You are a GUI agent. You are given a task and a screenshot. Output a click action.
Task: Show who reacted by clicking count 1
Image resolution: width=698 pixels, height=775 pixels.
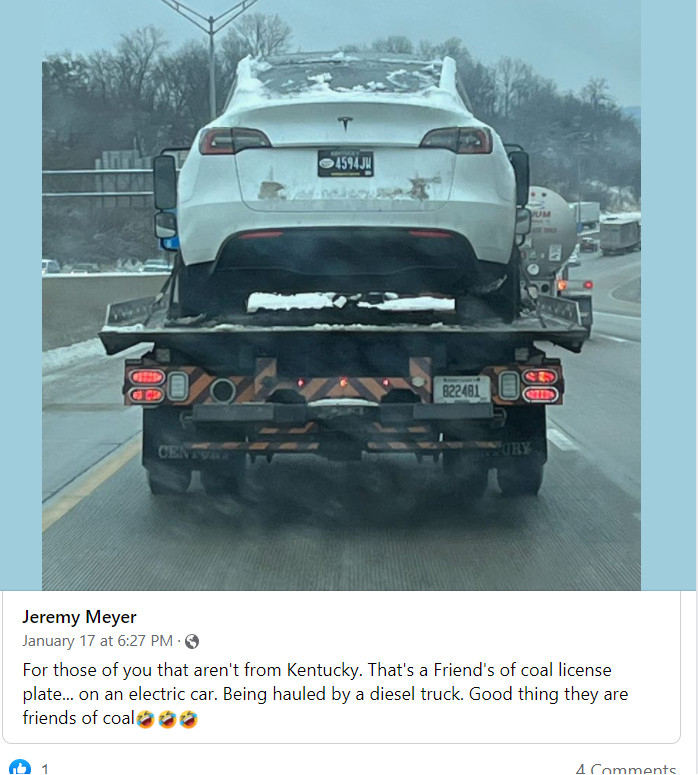(45, 769)
